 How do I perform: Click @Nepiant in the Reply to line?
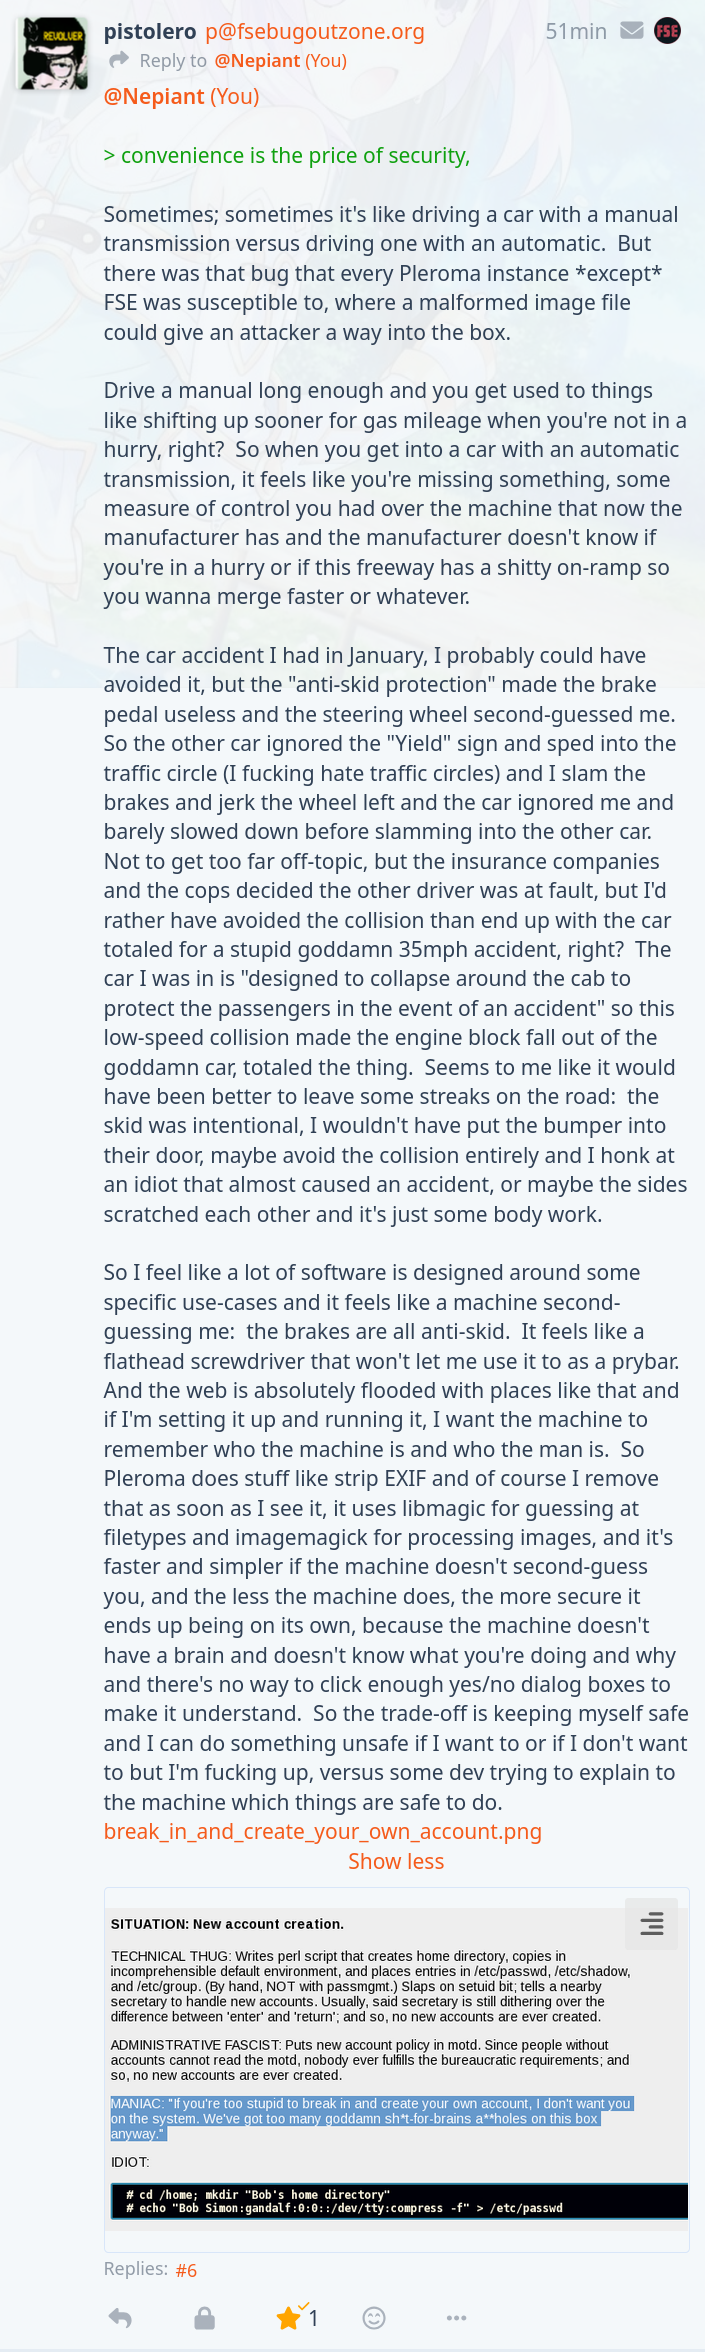tap(257, 61)
